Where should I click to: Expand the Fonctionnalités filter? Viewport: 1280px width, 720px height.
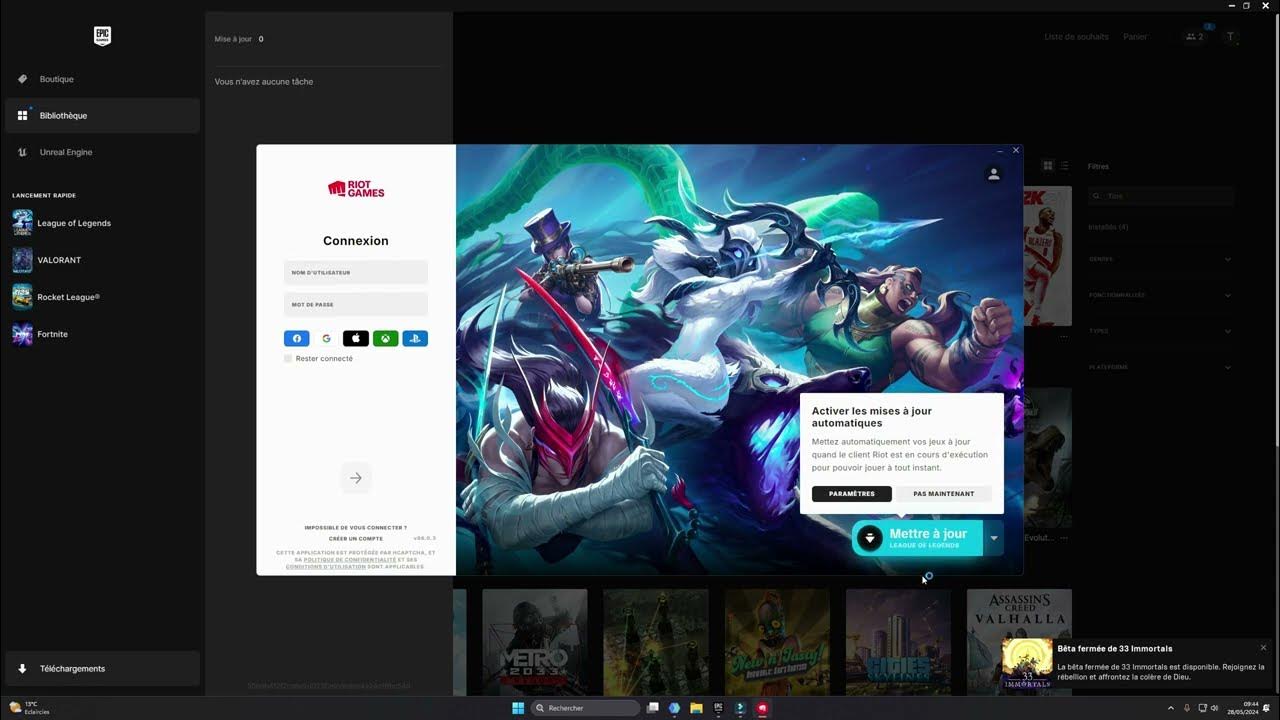[x=1160, y=295]
